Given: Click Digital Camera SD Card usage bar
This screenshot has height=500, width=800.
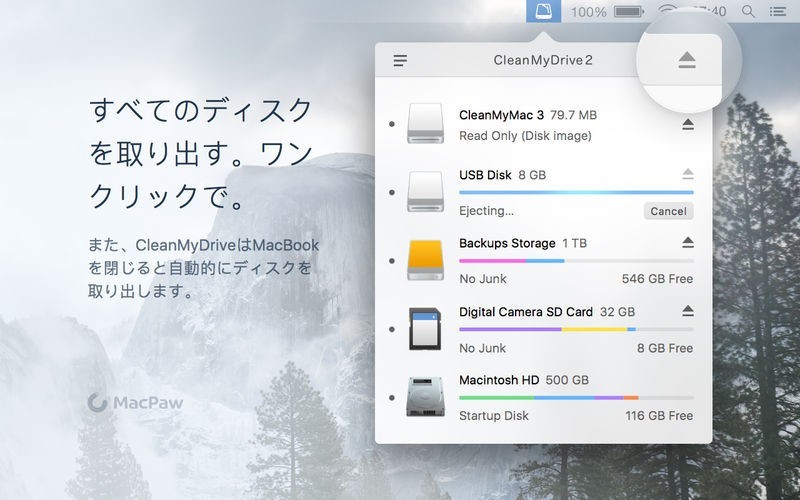Looking at the screenshot, I should (x=575, y=329).
